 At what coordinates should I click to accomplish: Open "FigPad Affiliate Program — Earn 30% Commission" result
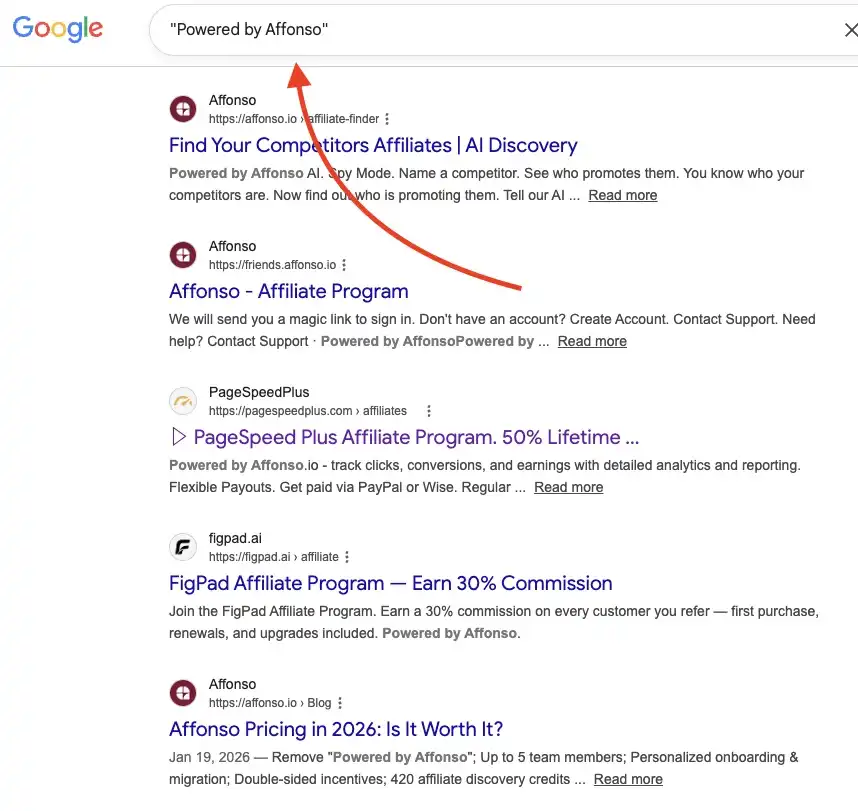(x=391, y=583)
